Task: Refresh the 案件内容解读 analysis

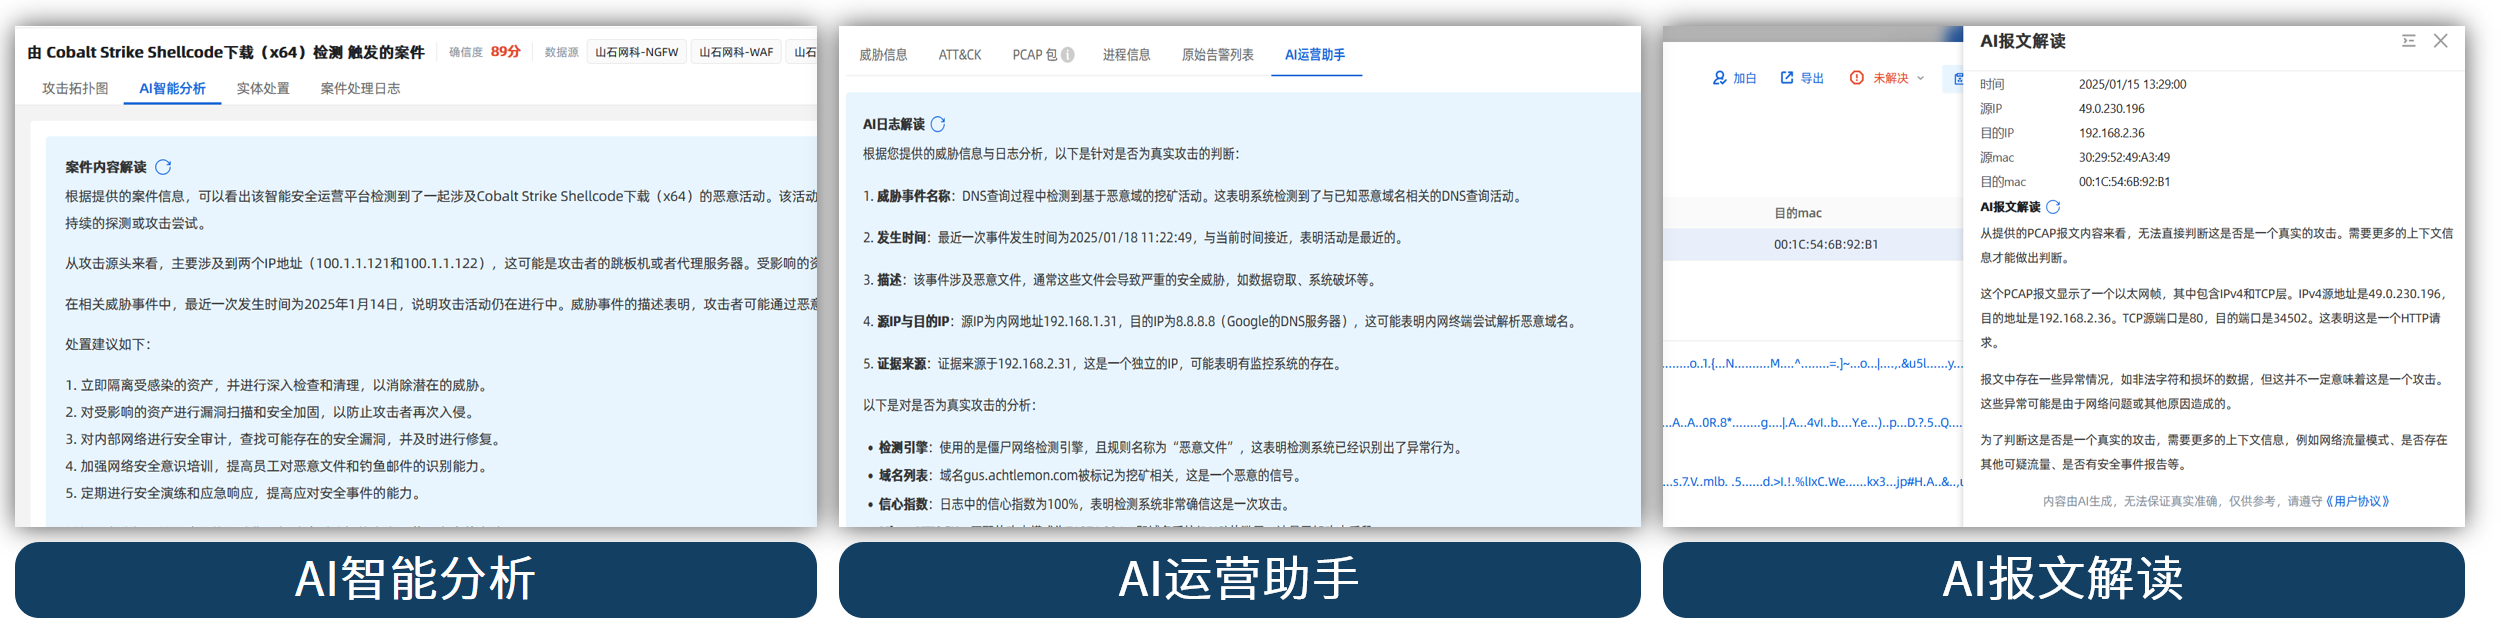Action: click(x=163, y=167)
